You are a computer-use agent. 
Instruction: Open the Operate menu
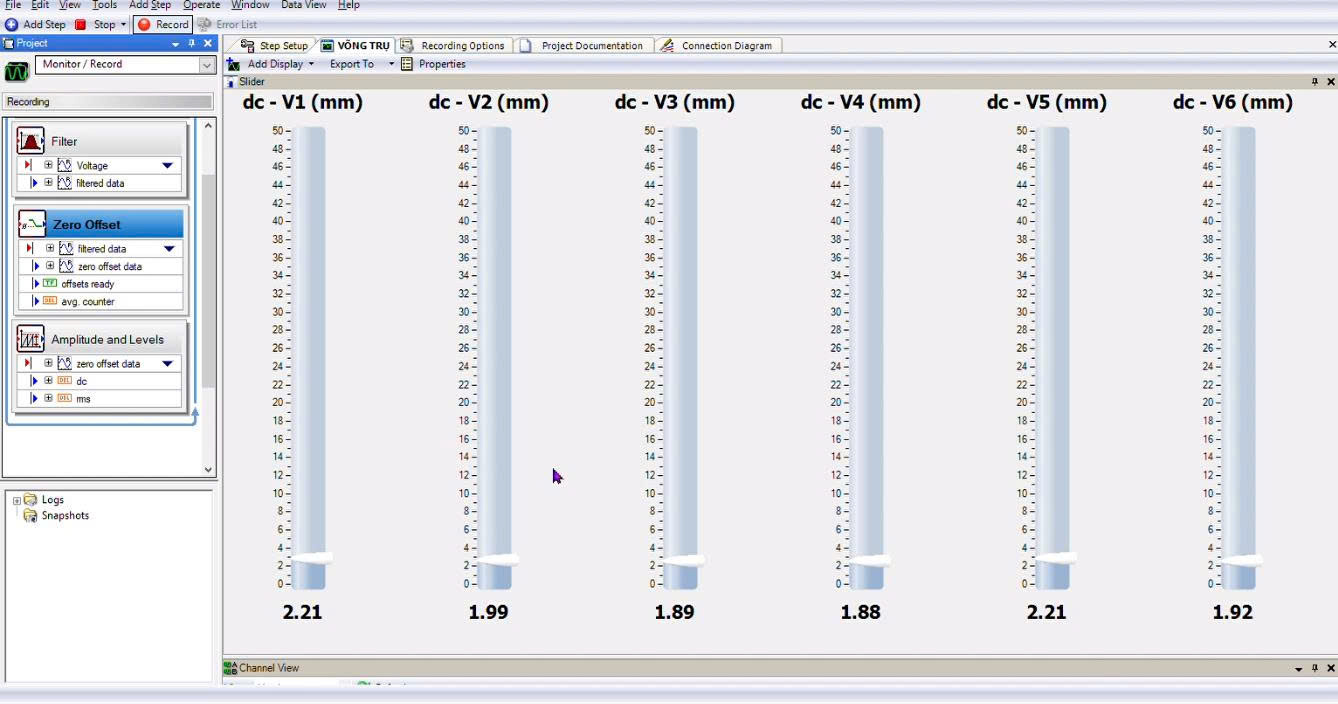click(201, 5)
